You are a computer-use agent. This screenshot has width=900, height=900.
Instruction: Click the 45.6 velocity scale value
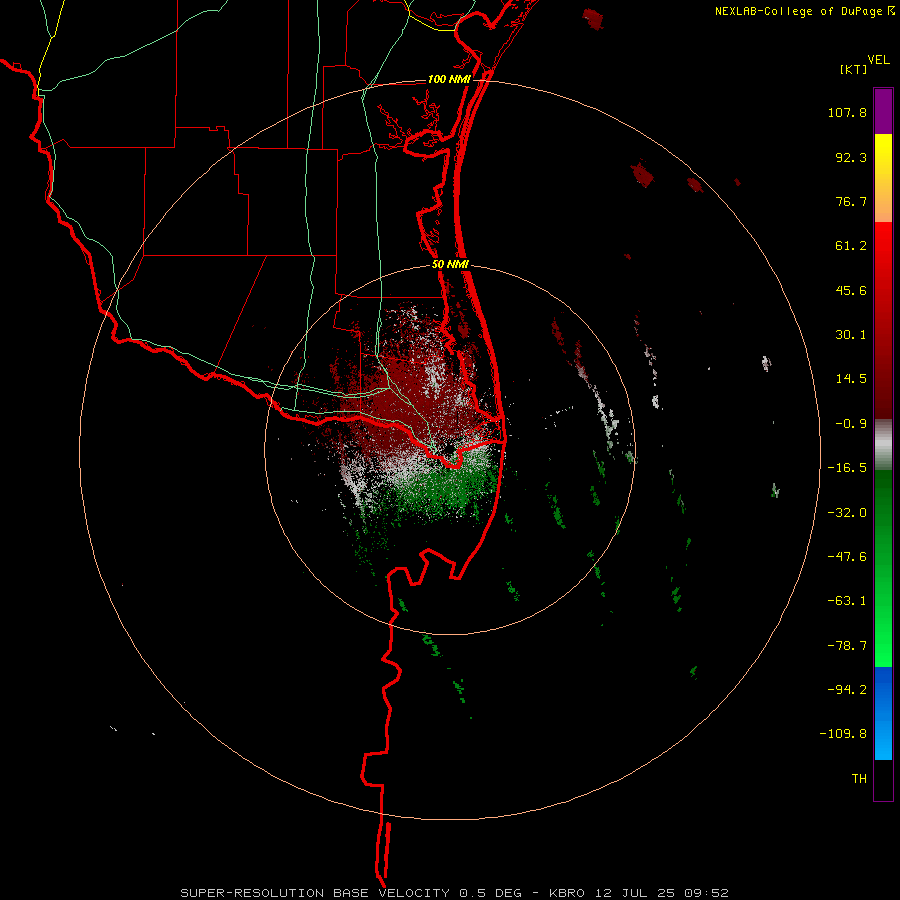pos(851,290)
